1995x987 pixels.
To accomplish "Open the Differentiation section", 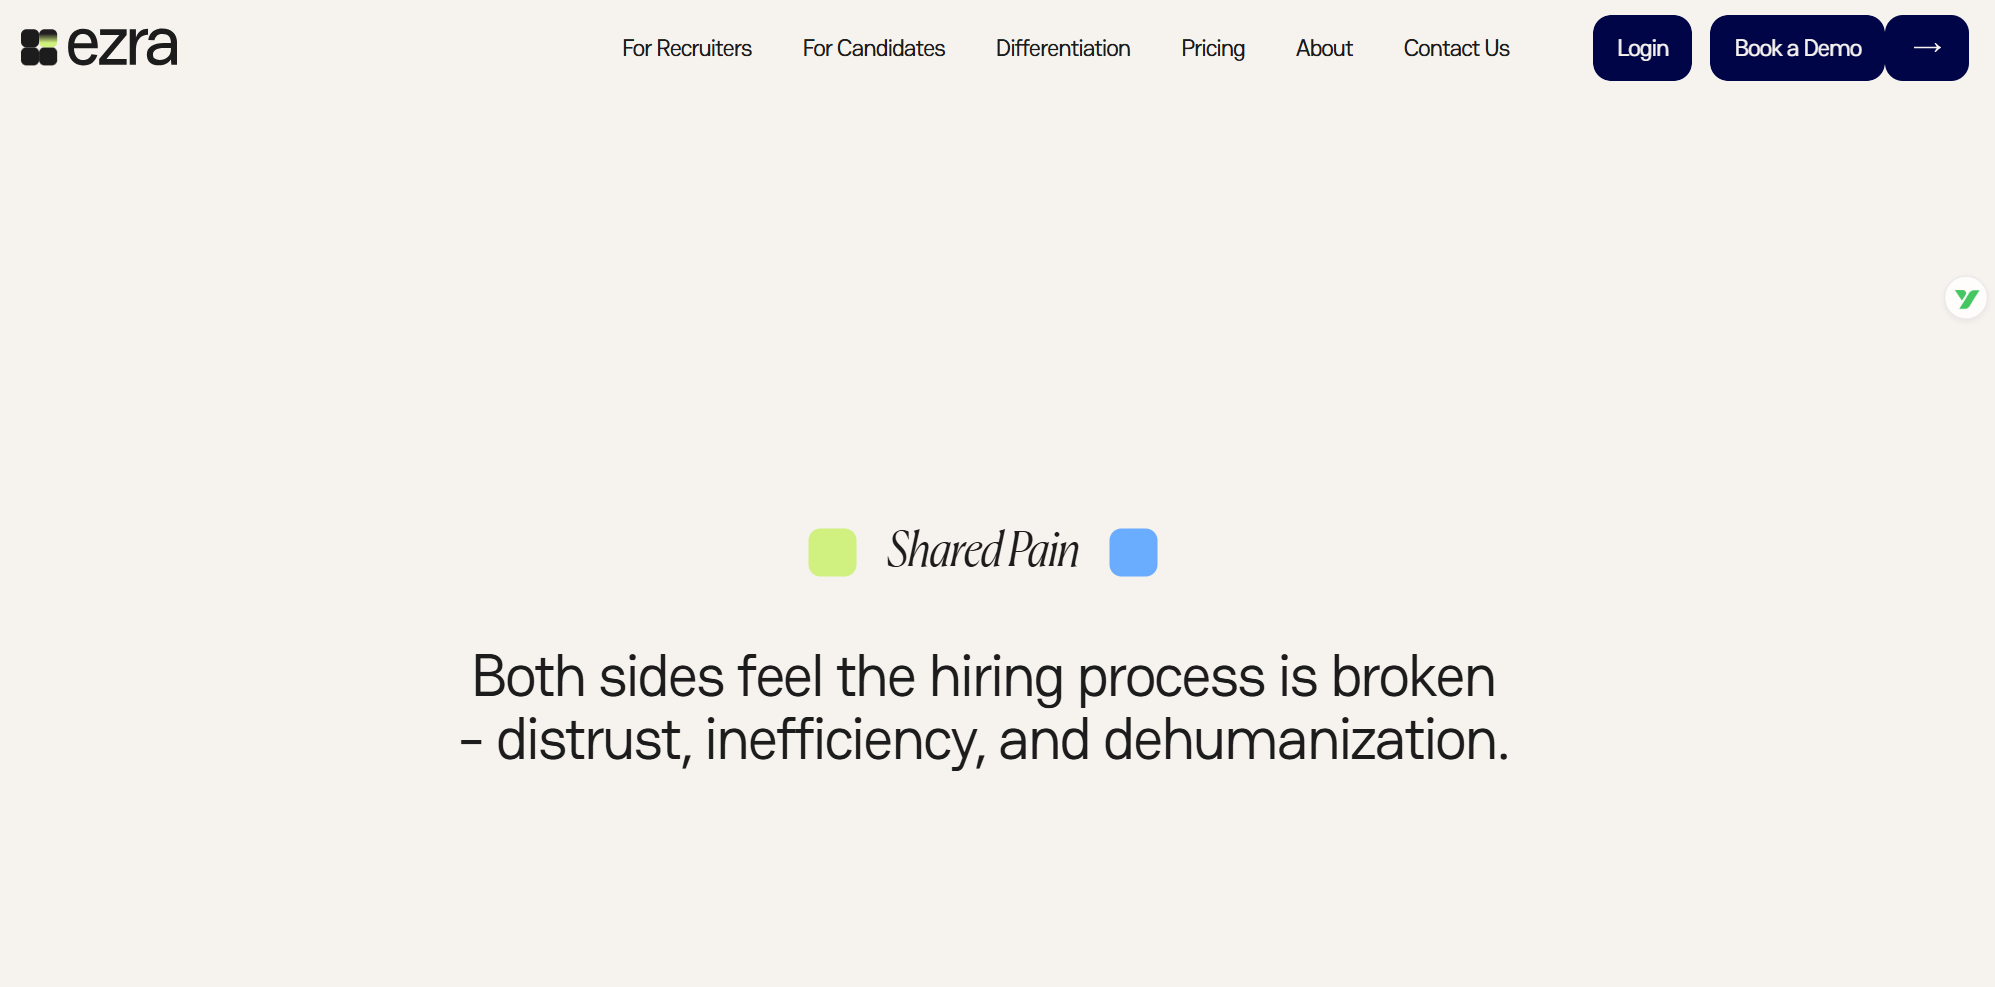I will pyautogui.click(x=1063, y=48).
